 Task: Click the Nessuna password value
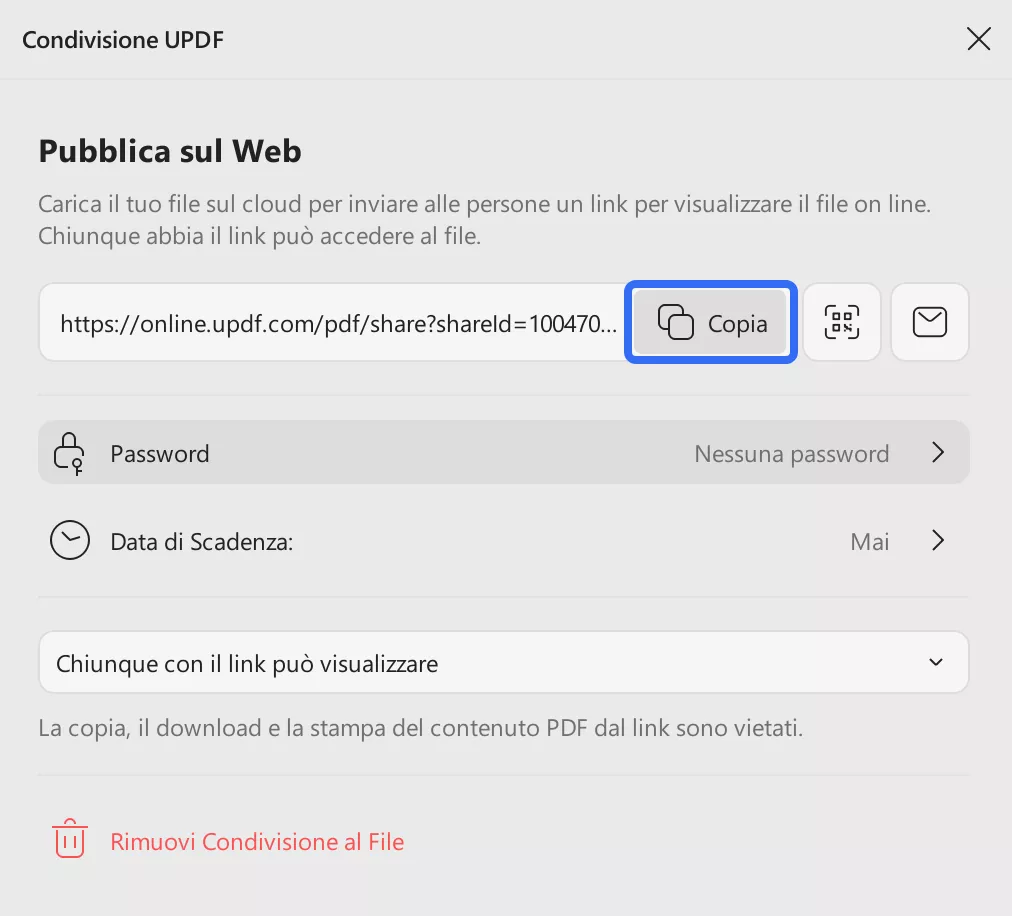point(791,454)
